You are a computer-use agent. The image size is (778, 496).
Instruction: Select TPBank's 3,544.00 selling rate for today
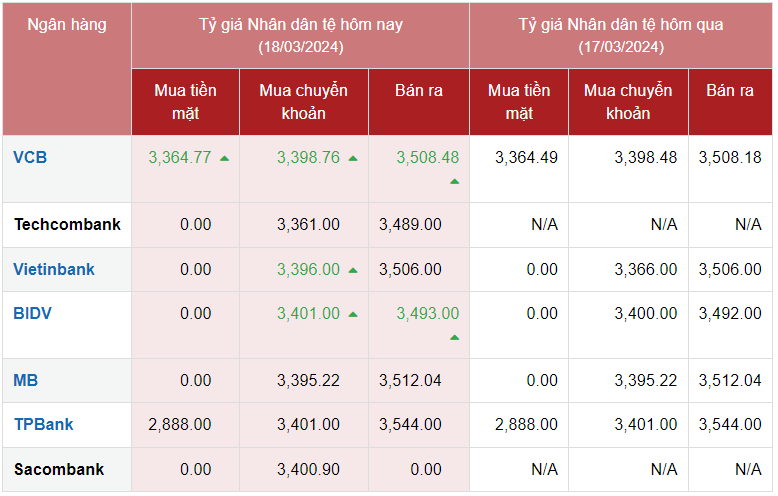coord(410,425)
